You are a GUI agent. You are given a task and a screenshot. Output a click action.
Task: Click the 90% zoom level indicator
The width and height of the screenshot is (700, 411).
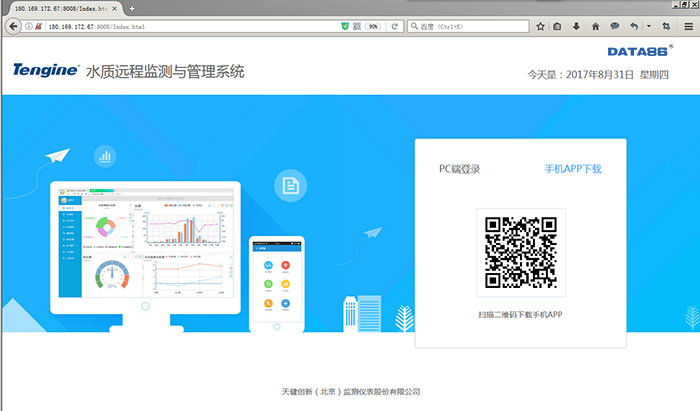tap(373, 26)
